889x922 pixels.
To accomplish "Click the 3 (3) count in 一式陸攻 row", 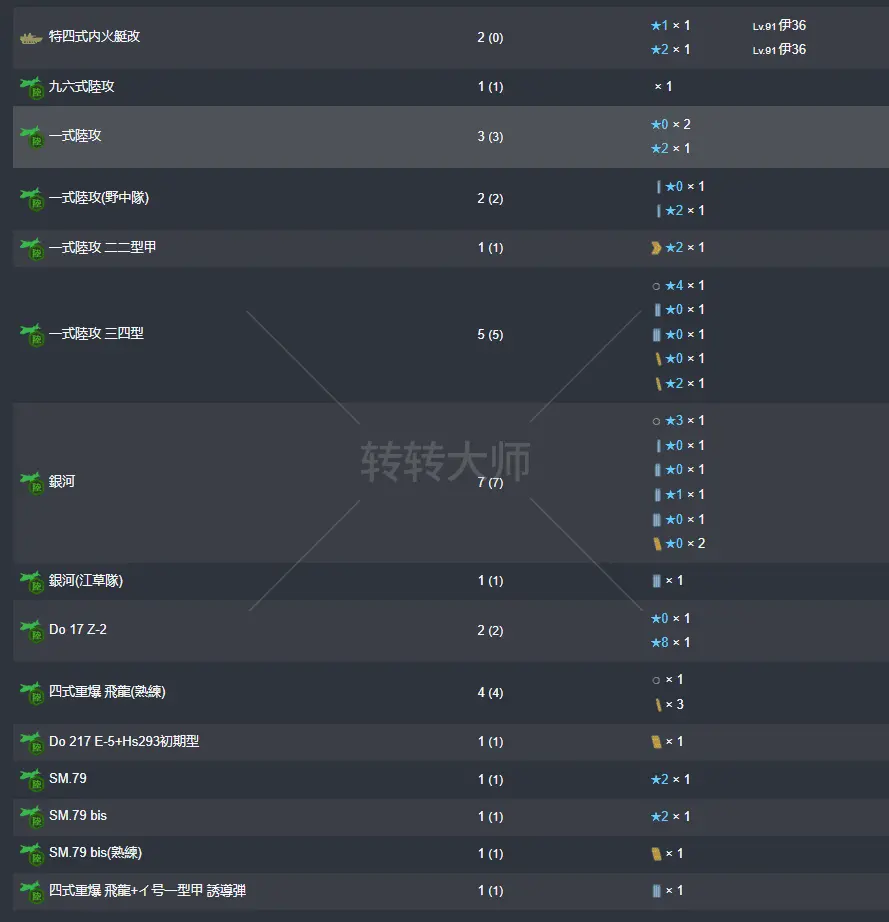I will point(490,137).
